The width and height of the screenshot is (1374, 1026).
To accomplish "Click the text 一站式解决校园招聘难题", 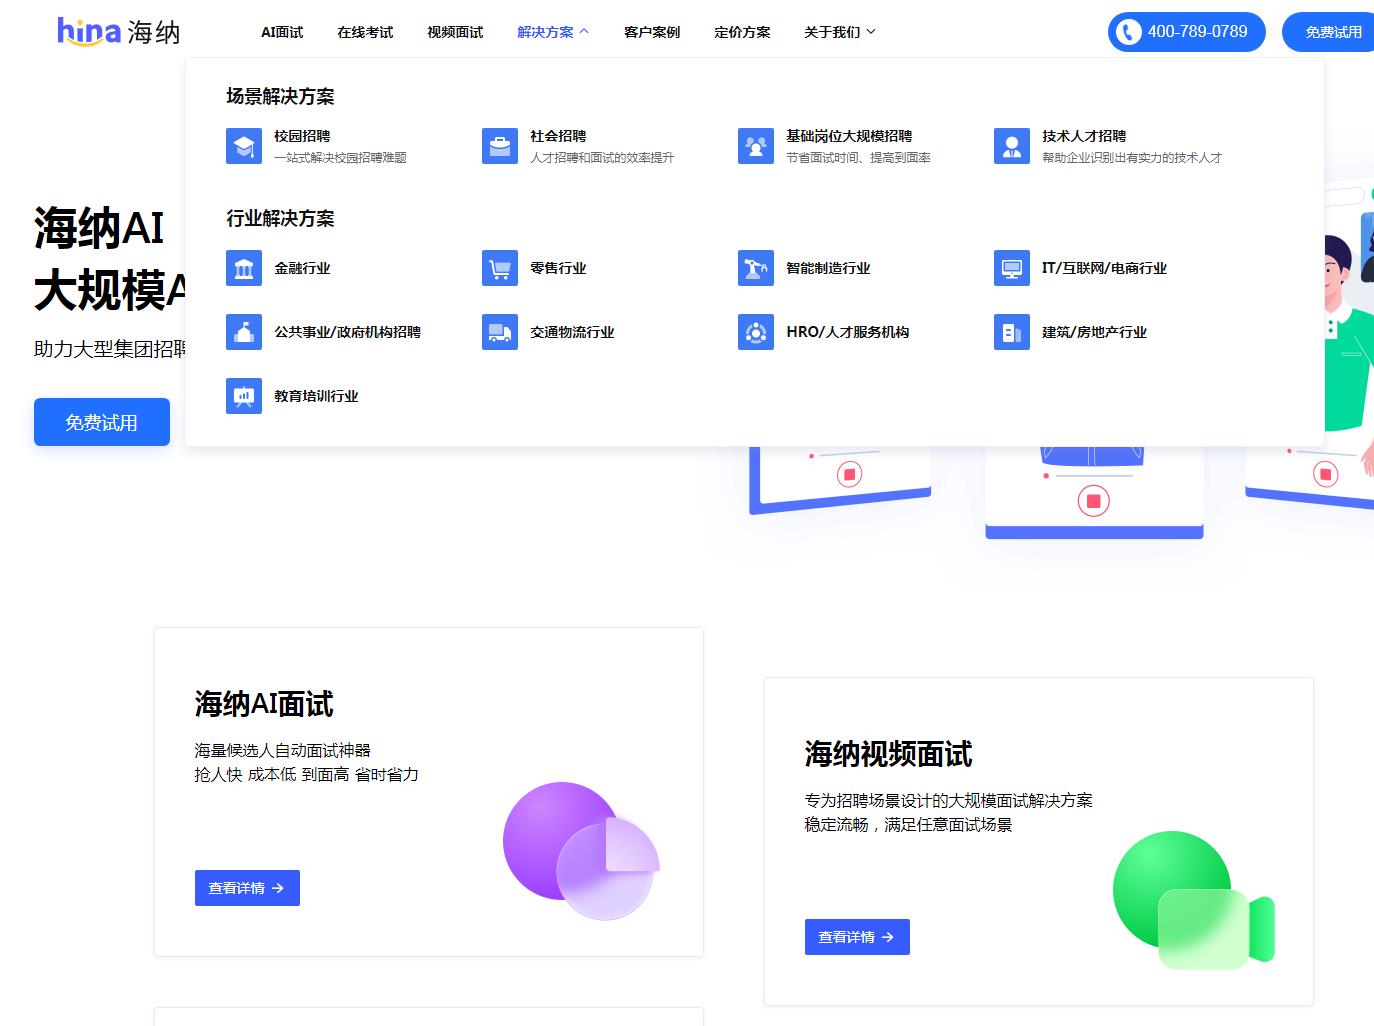I will (x=340, y=158).
